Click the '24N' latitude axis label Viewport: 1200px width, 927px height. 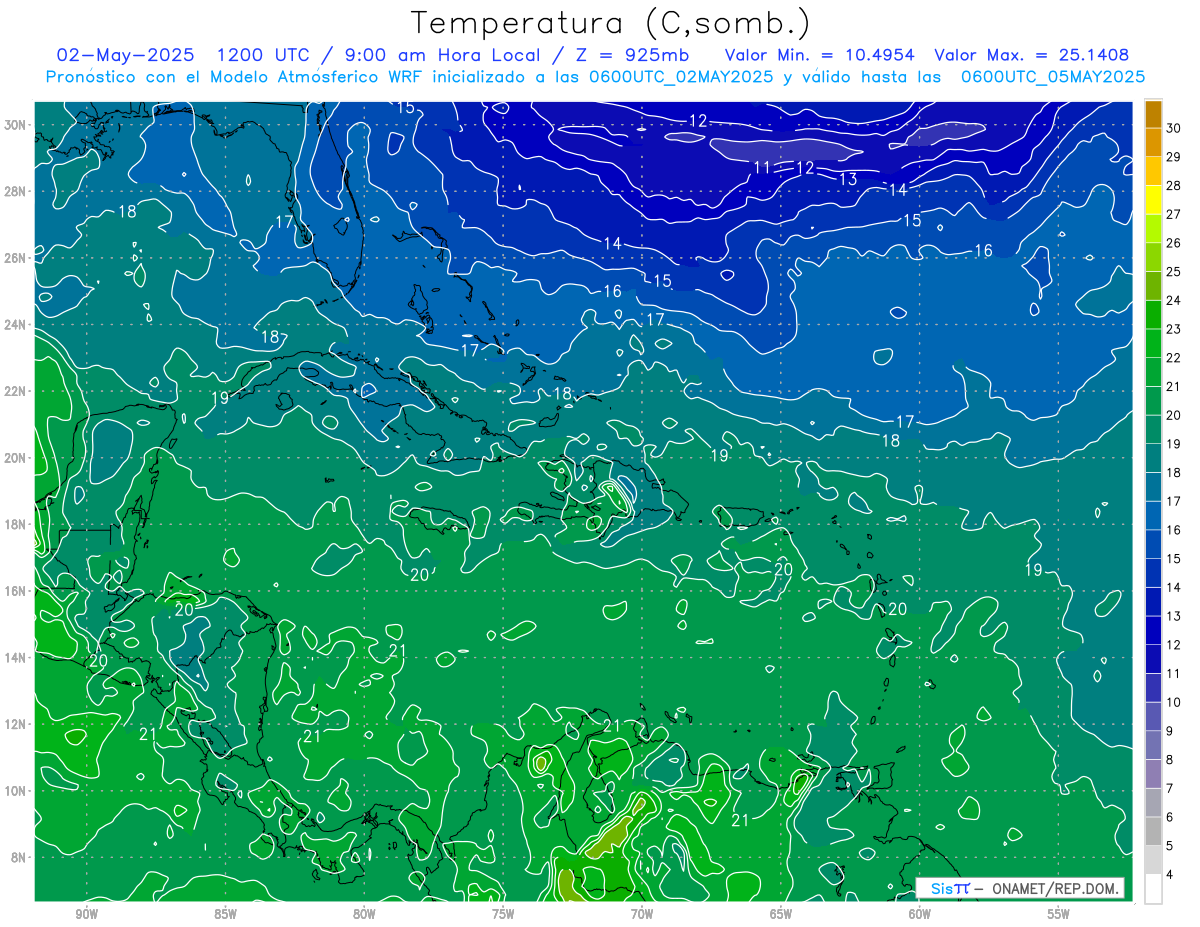pyautogui.click(x=16, y=325)
